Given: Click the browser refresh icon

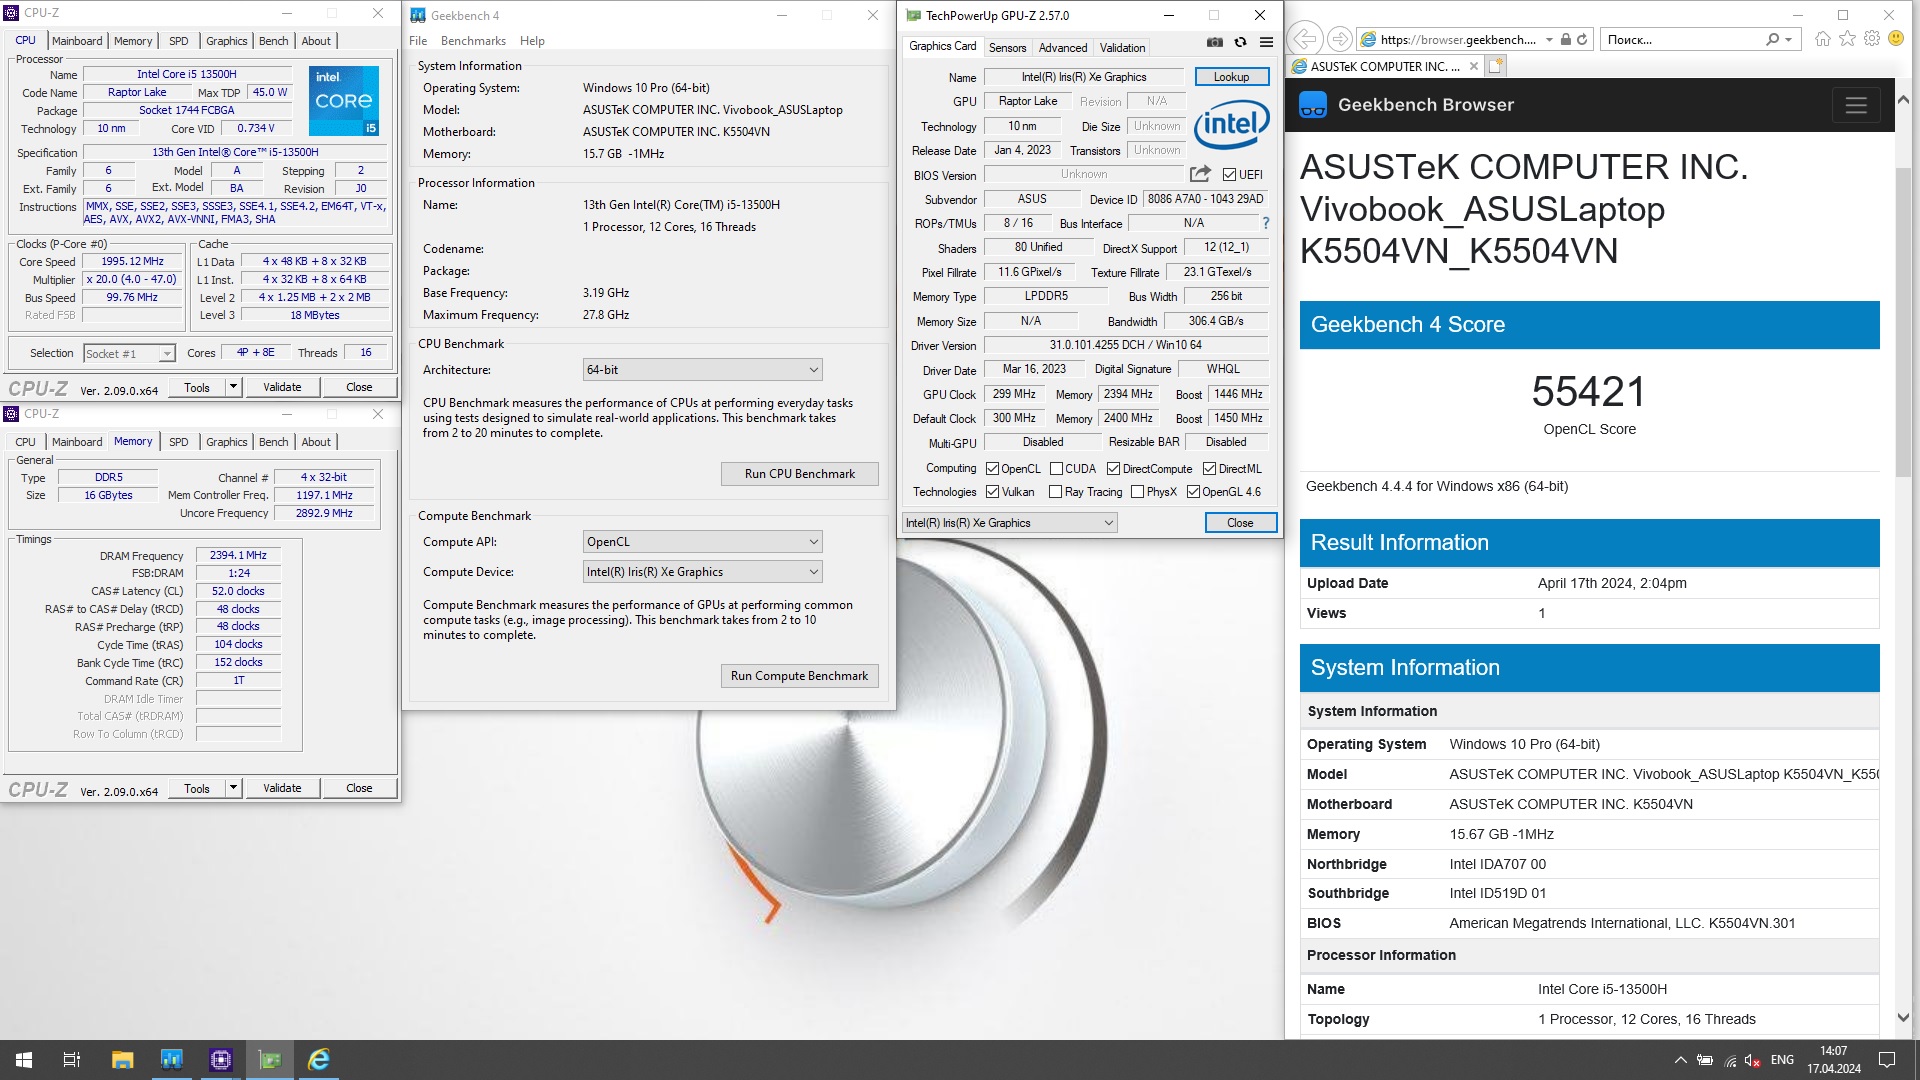Looking at the screenshot, I should (x=1582, y=40).
